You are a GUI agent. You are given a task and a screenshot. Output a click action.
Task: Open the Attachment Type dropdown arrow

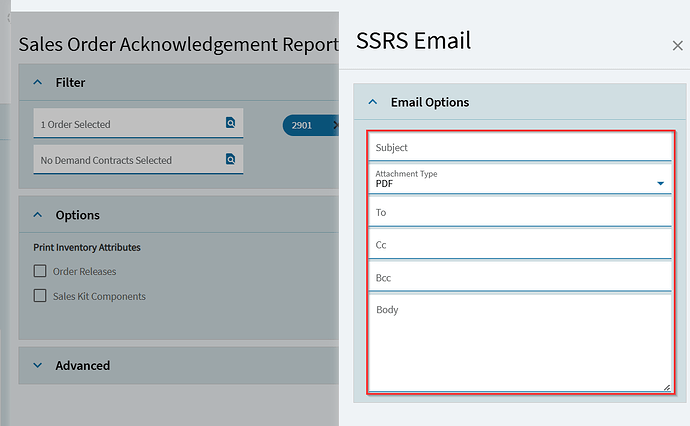(x=660, y=183)
